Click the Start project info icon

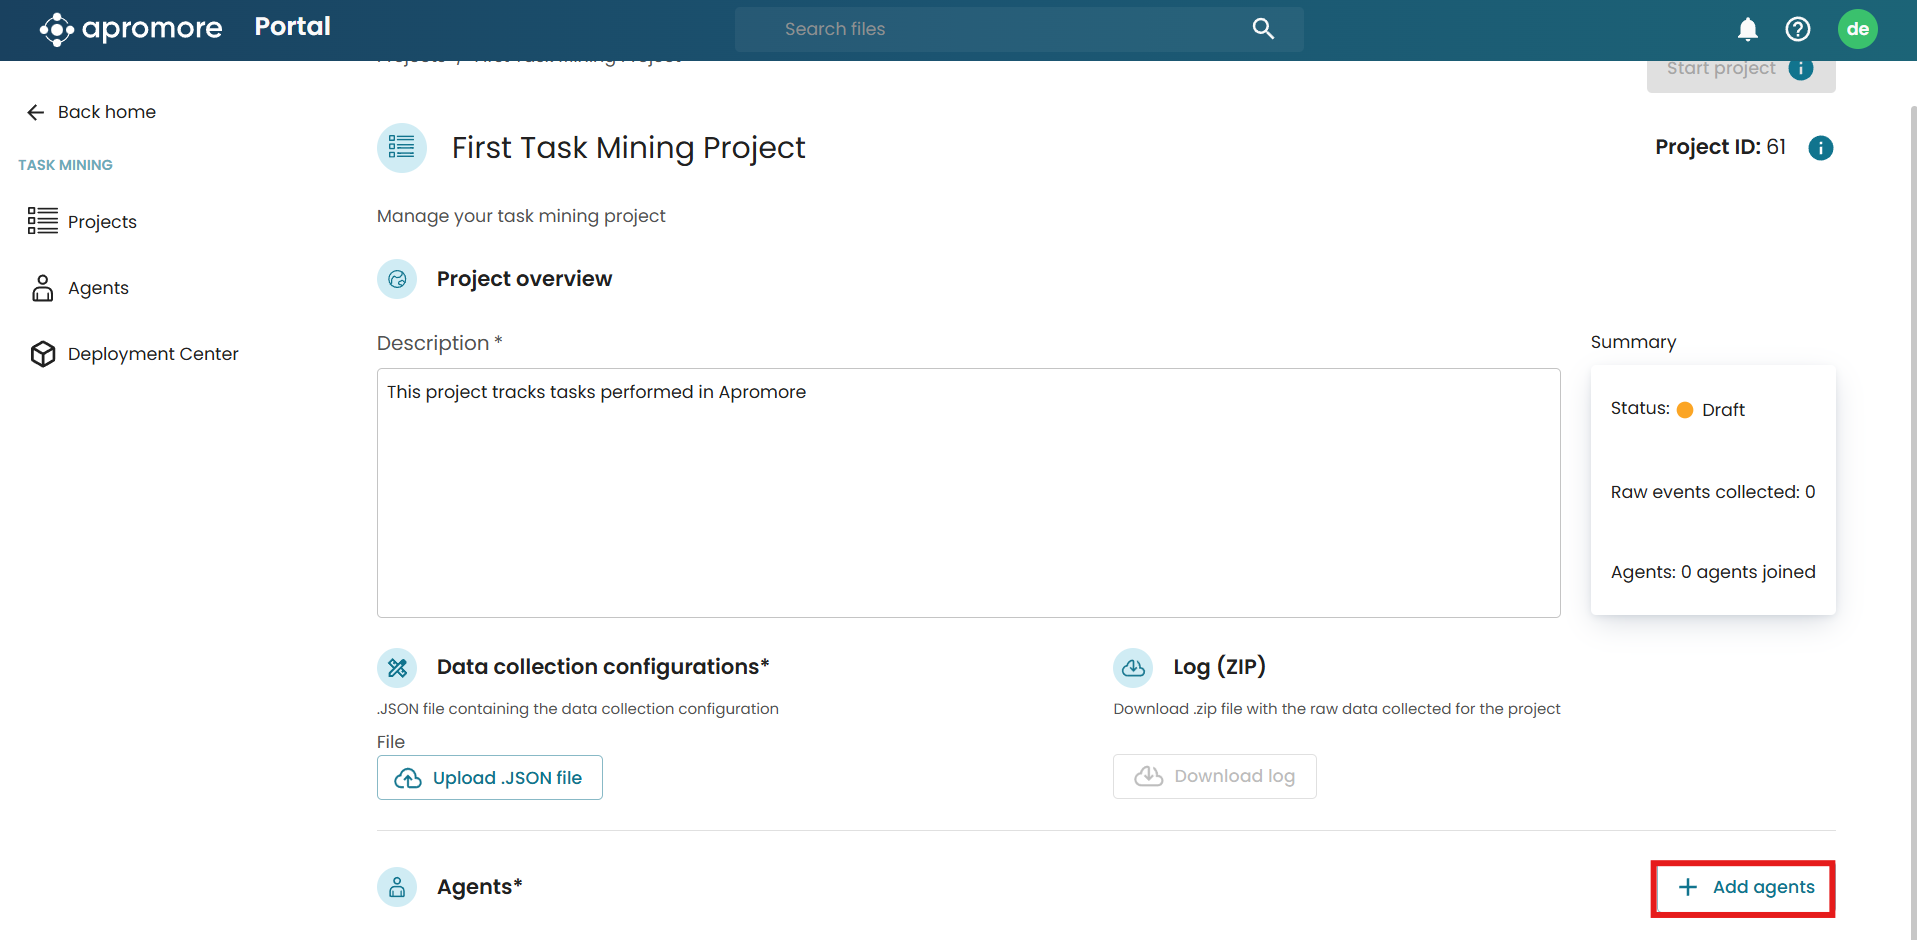[x=1800, y=69]
